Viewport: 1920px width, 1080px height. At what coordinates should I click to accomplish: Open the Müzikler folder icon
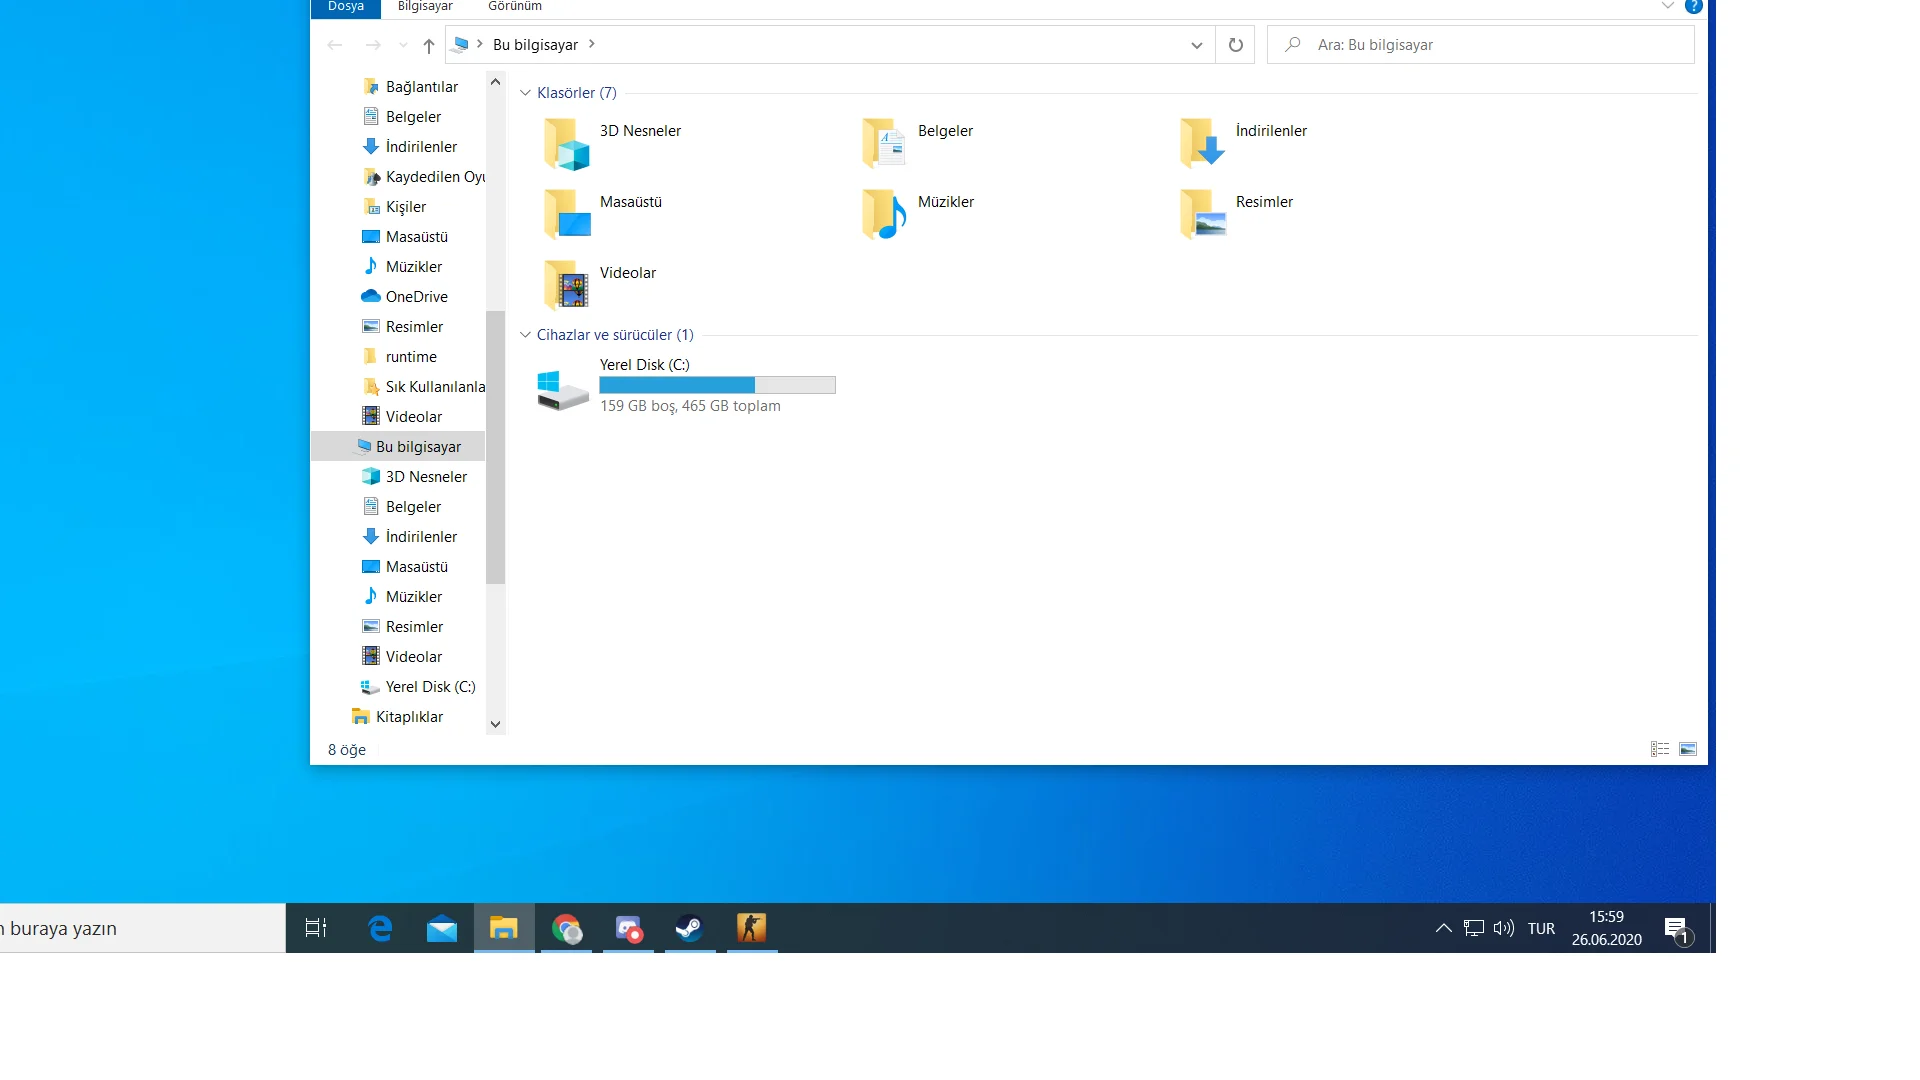pos(884,214)
